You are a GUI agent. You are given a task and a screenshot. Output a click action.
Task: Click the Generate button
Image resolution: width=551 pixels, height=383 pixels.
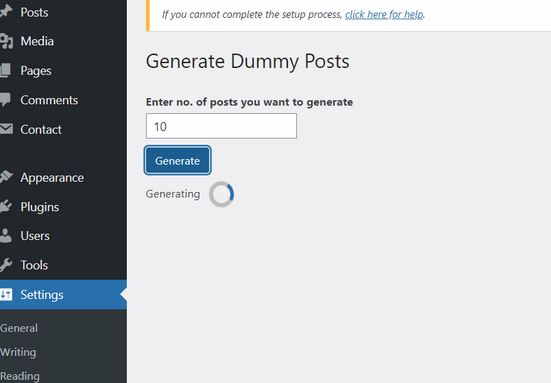pos(177,160)
